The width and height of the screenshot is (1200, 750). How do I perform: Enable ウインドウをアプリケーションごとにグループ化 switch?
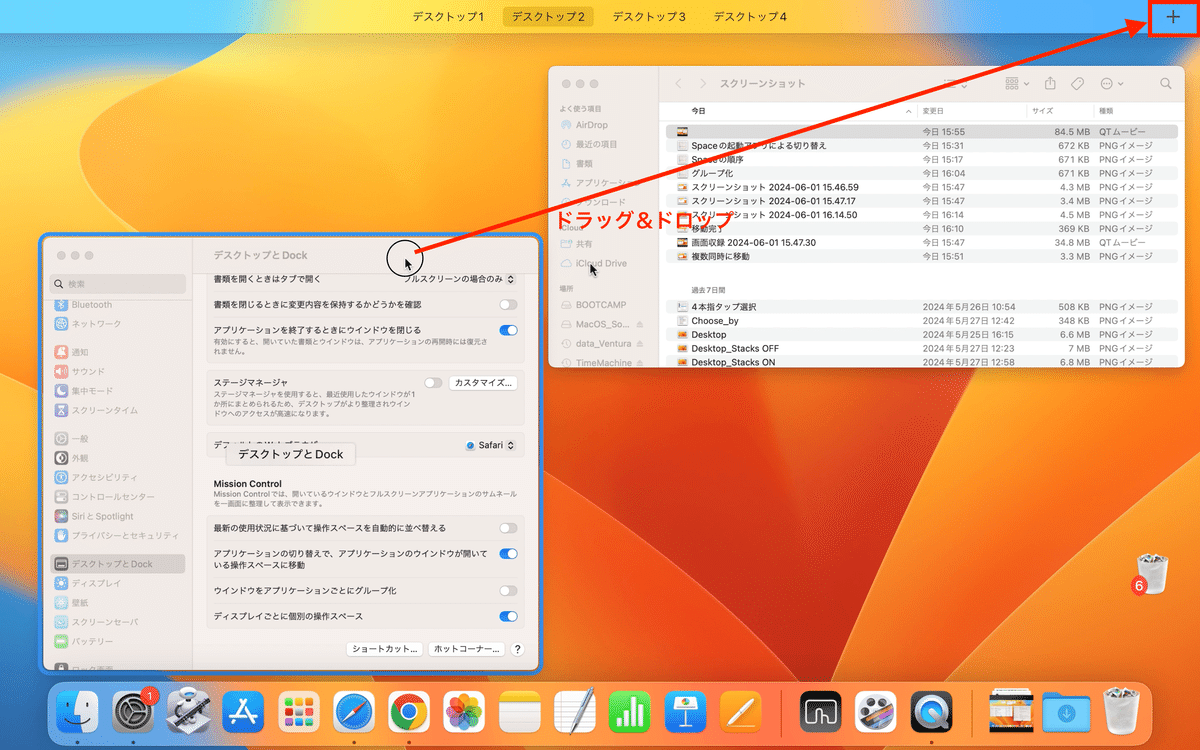point(508,591)
